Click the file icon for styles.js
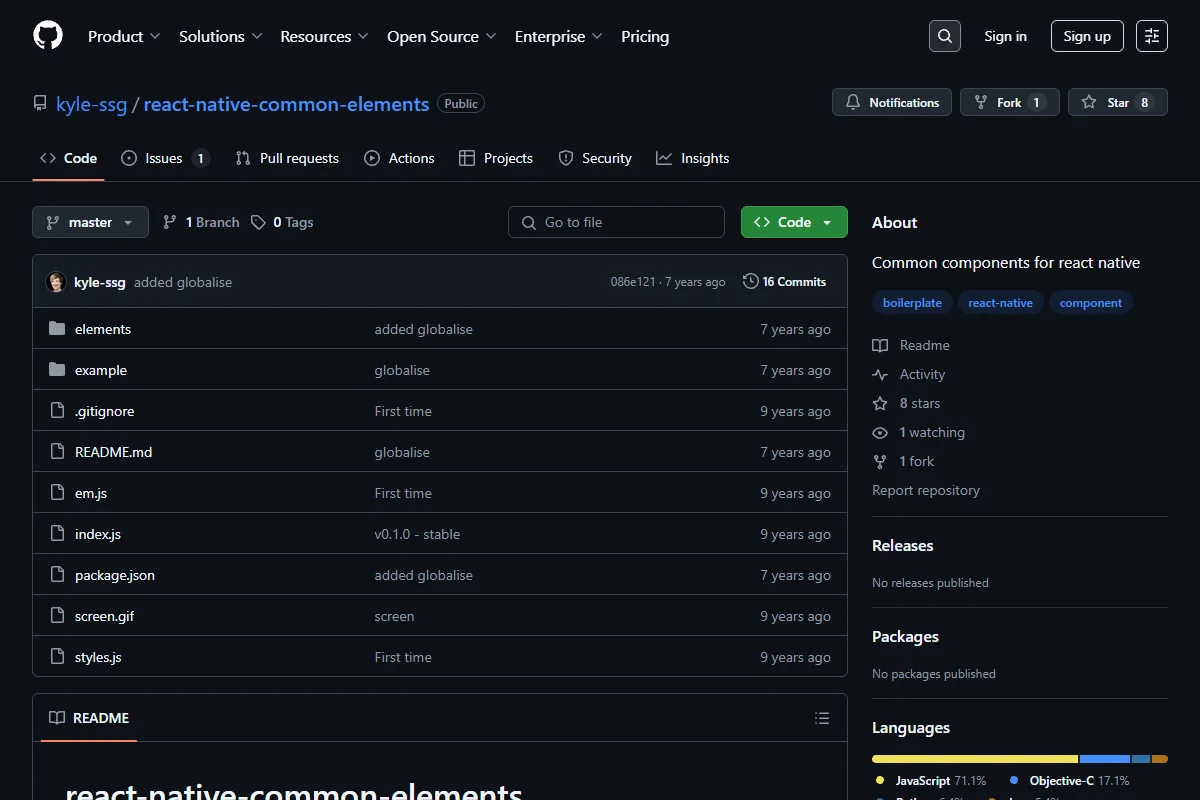This screenshot has width=1200, height=800. (57, 657)
